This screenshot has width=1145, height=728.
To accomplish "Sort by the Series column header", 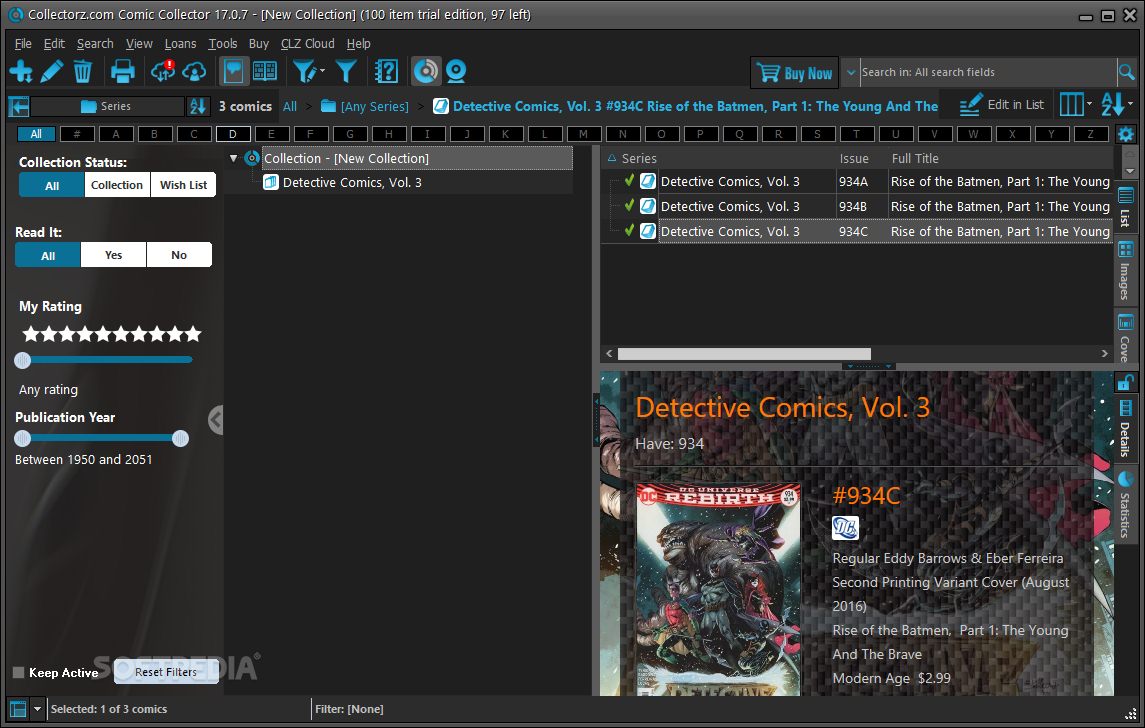I will (x=639, y=158).
